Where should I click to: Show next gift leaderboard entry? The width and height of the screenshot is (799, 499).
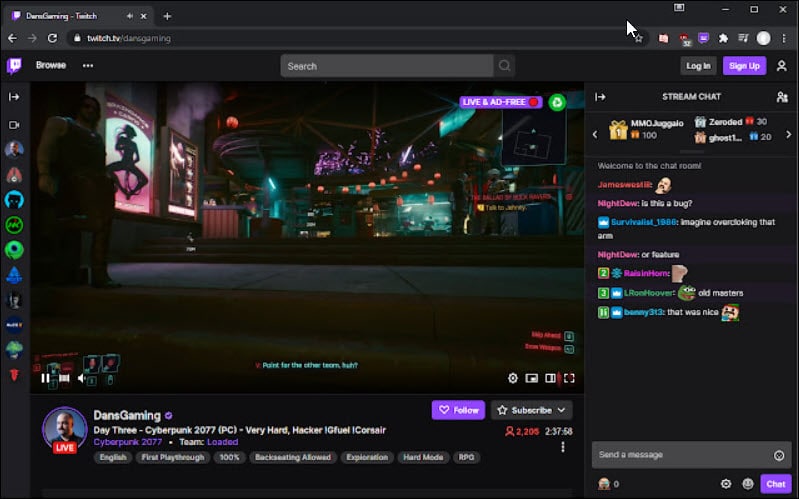pyautogui.click(x=788, y=135)
